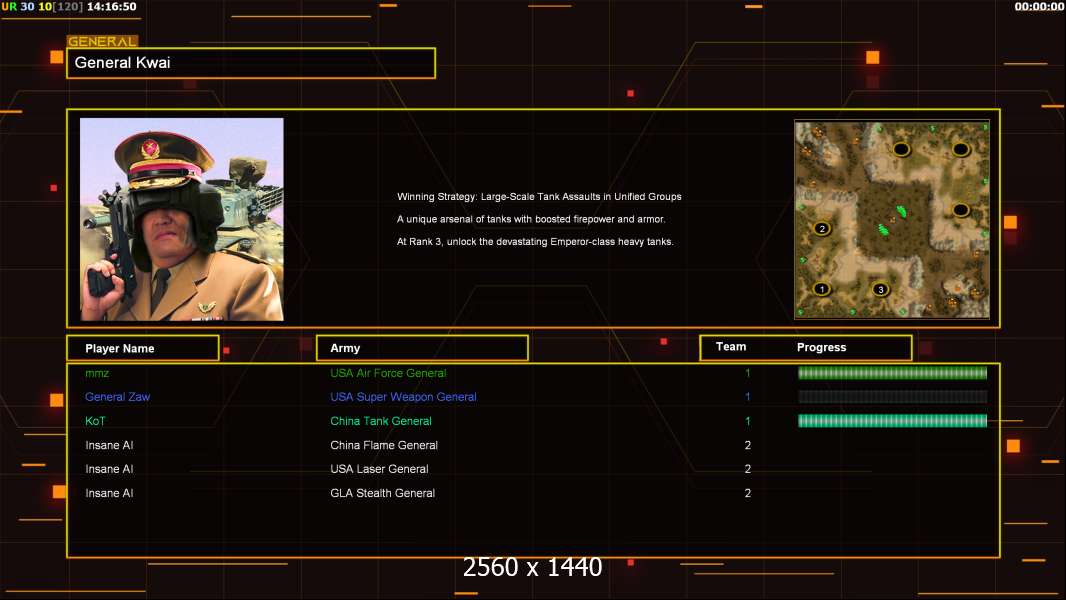Select start position 2 on the minimap
The width and height of the screenshot is (1066, 600).
coord(822,228)
